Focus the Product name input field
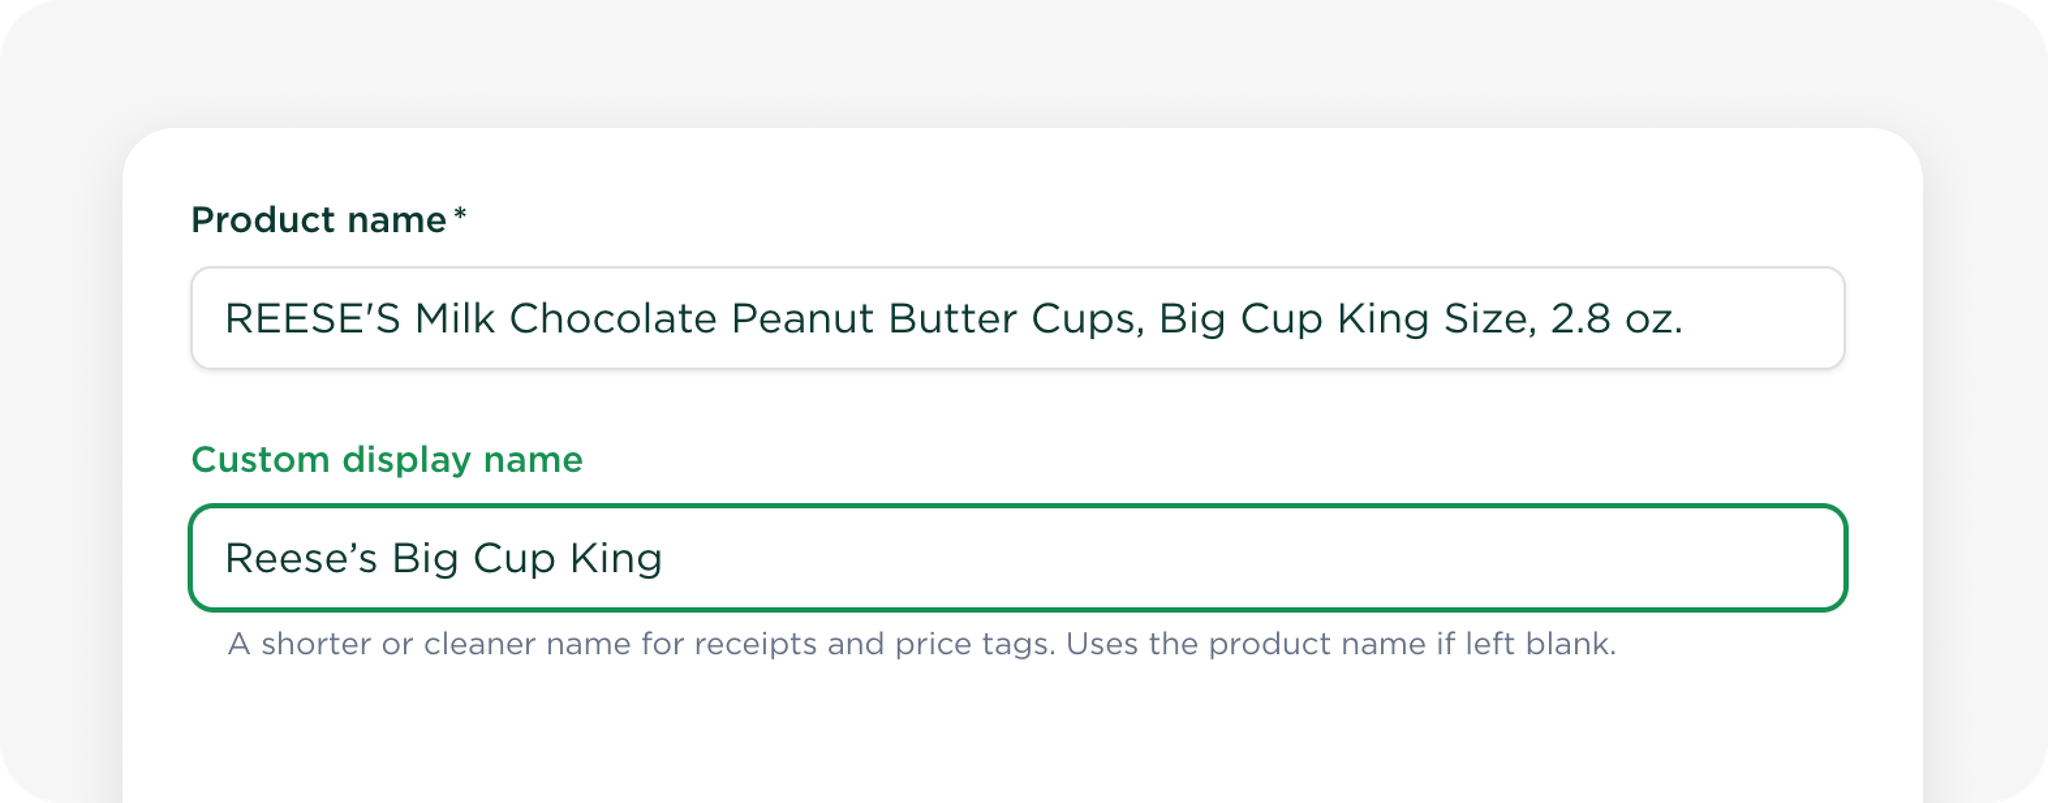2048x803 pixels. pos(1017,318)
